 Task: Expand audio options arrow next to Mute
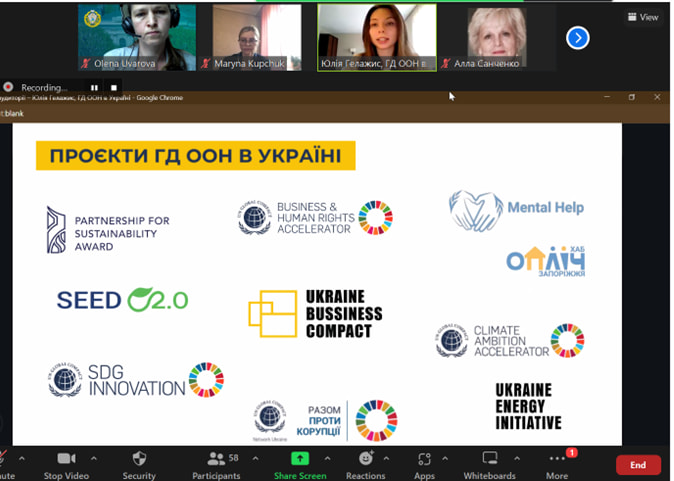22,459
